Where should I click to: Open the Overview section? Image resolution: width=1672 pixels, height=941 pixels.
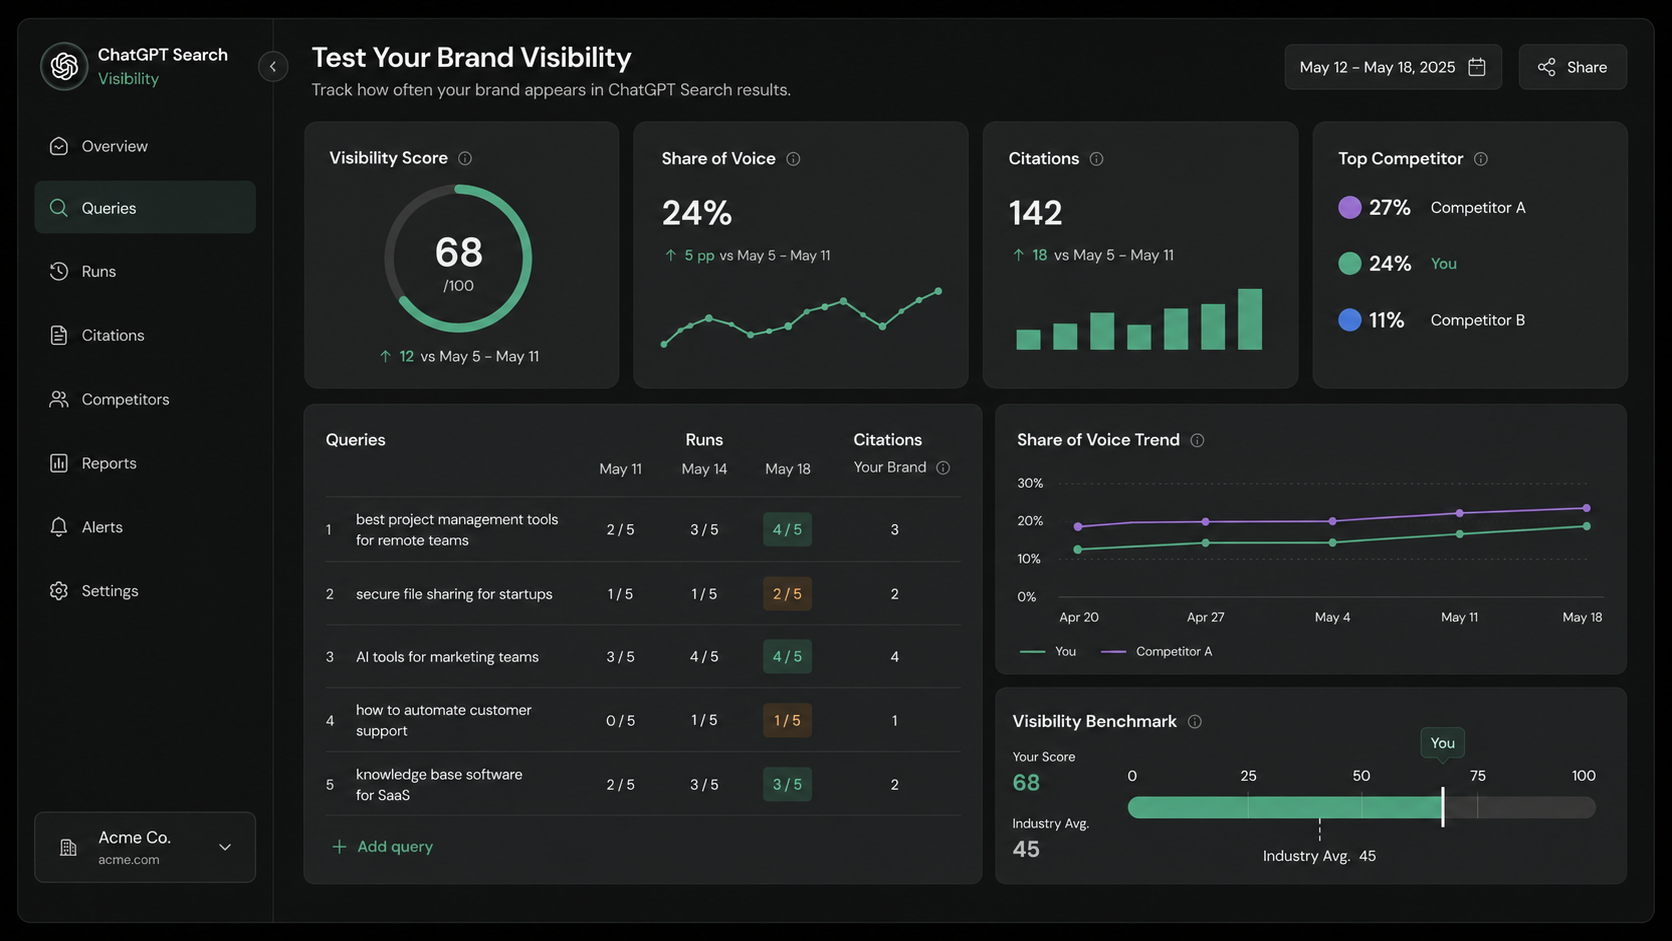(x=145, y=146)
